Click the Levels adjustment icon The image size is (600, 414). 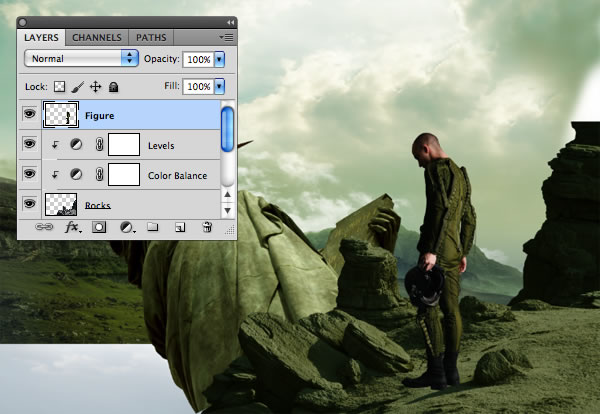tap(76, 144)
